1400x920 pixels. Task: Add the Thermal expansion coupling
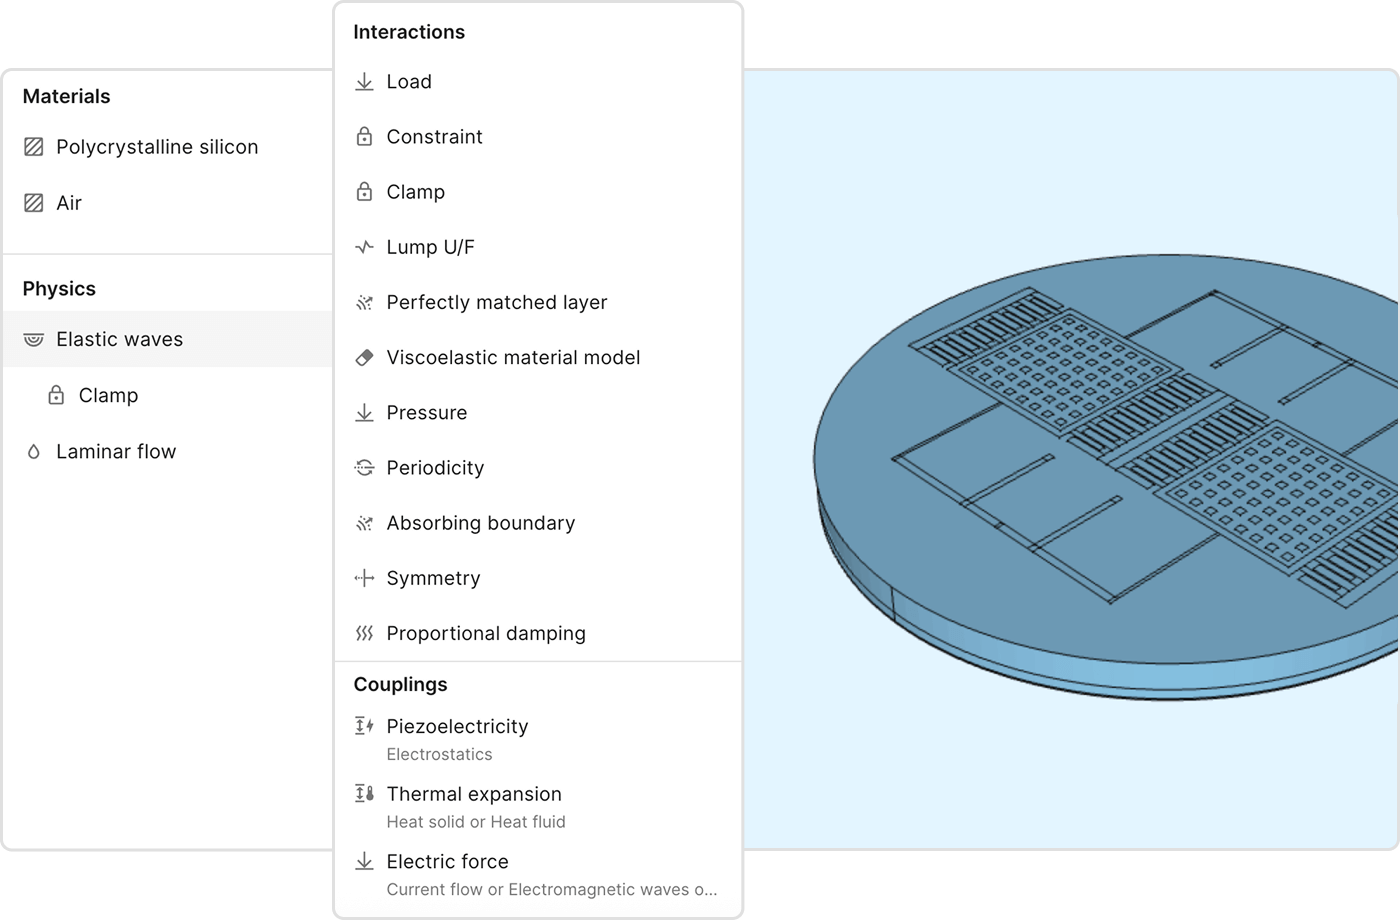coord(474,795)
